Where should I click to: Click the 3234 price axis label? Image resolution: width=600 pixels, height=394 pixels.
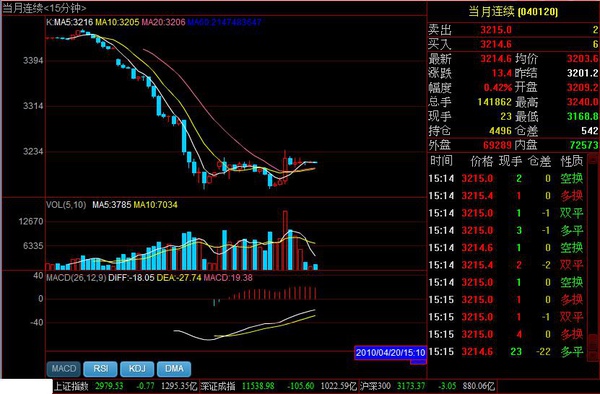click(x=33, y=151)
